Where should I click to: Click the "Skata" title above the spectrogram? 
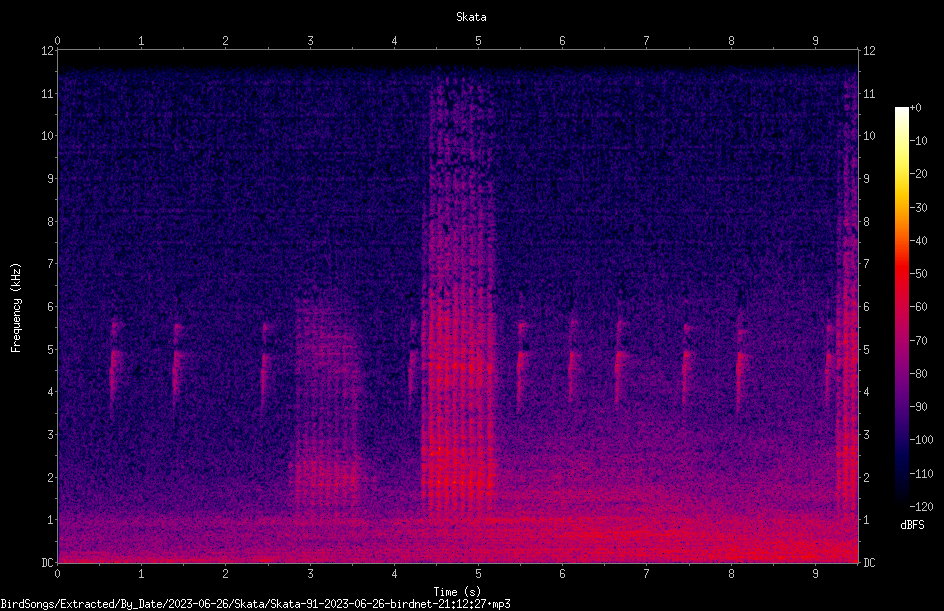471,17
